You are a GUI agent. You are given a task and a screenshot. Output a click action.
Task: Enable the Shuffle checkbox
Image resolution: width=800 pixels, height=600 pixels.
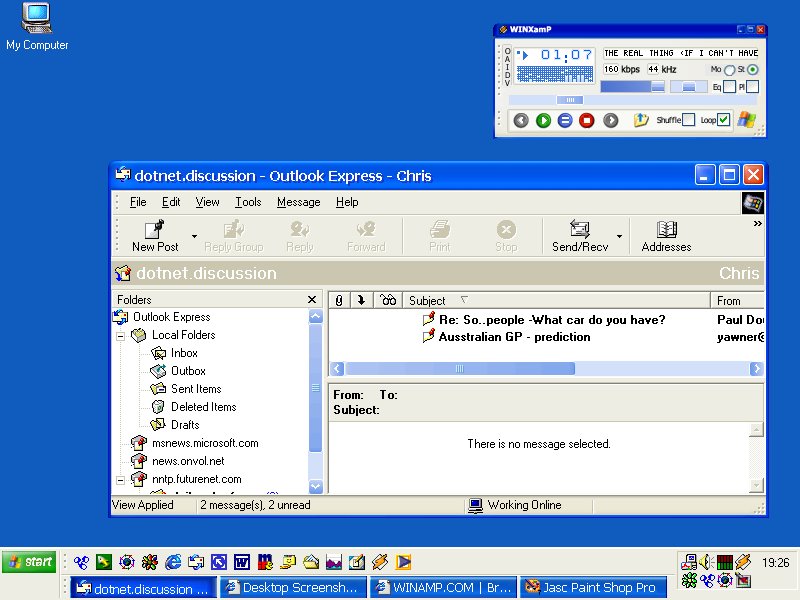(688, 120)
